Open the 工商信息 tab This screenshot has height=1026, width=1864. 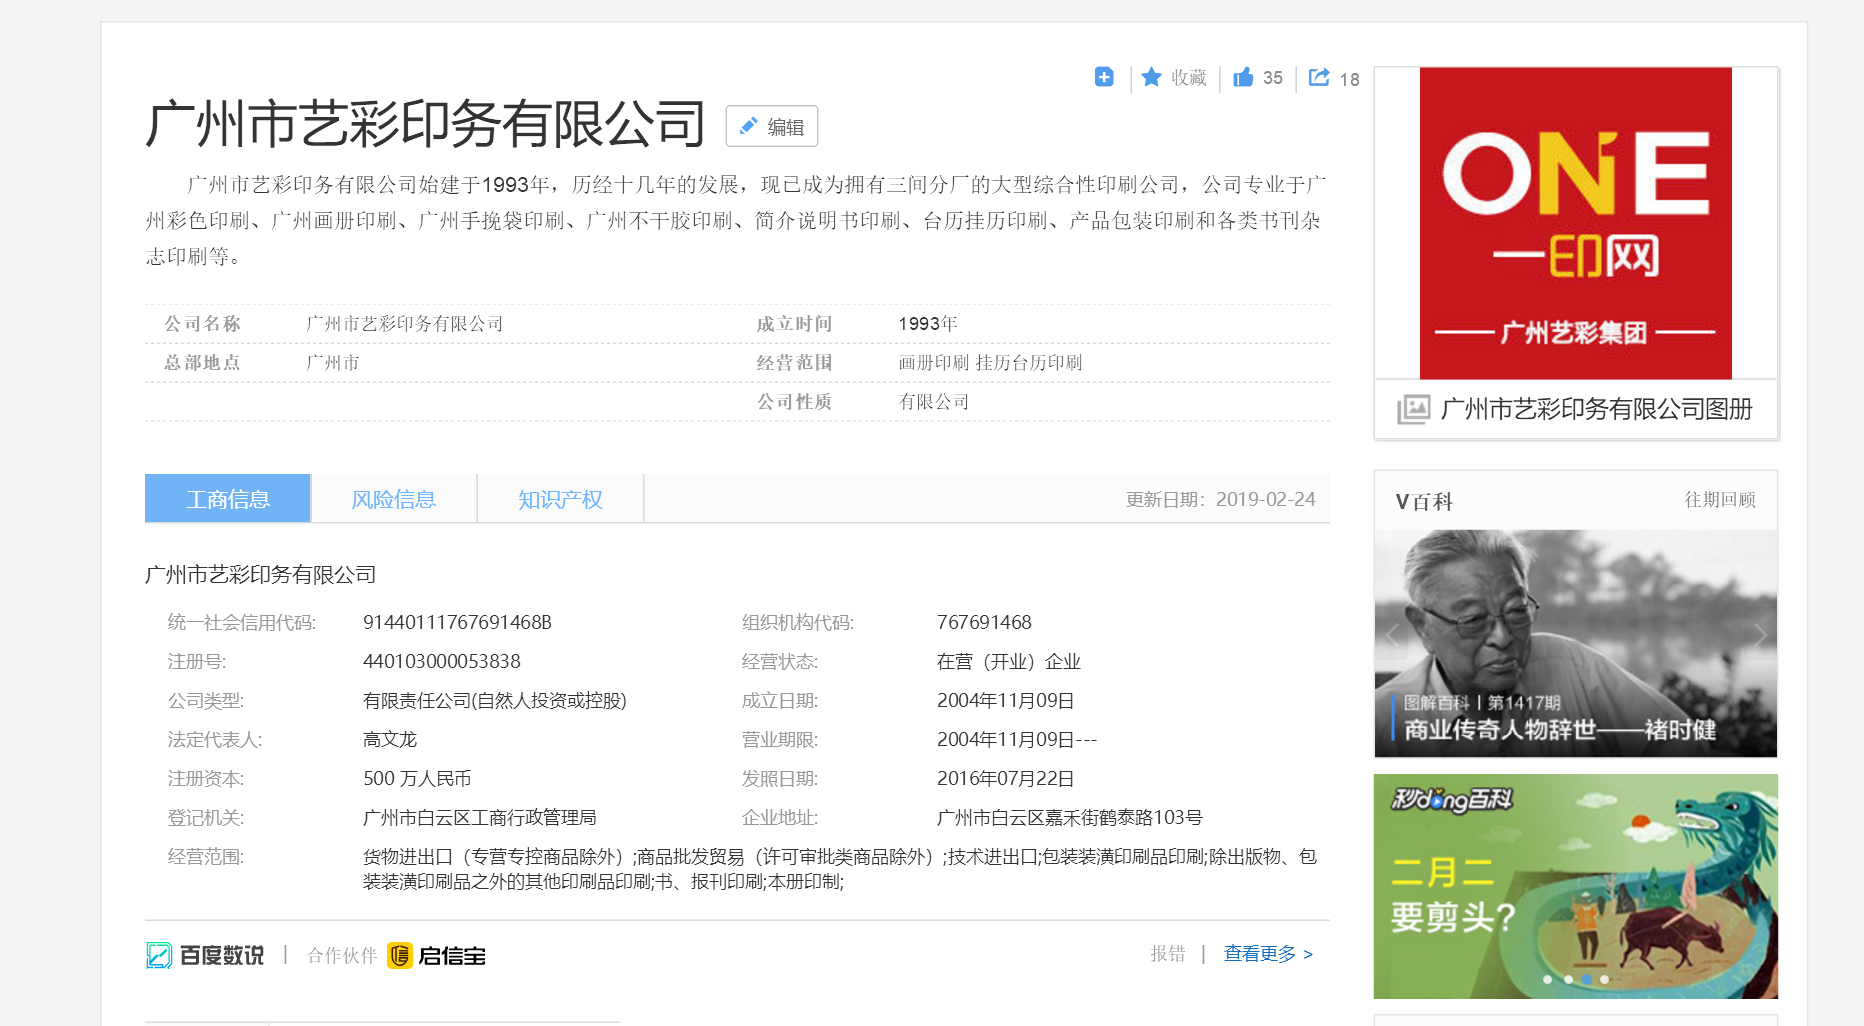228,499
